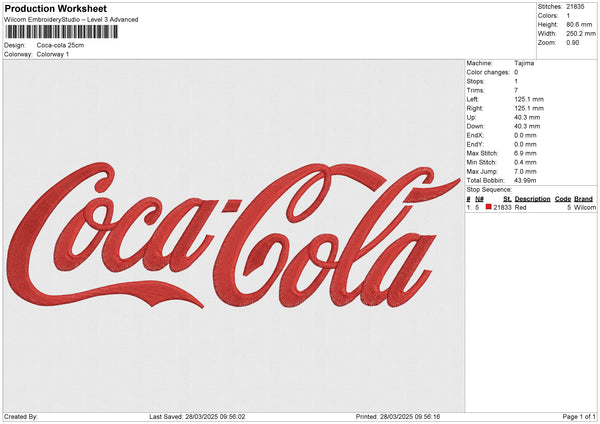Click the total bobbin value '43.99m'
This screenshot has width=600, height=424.
coord(525,180)
